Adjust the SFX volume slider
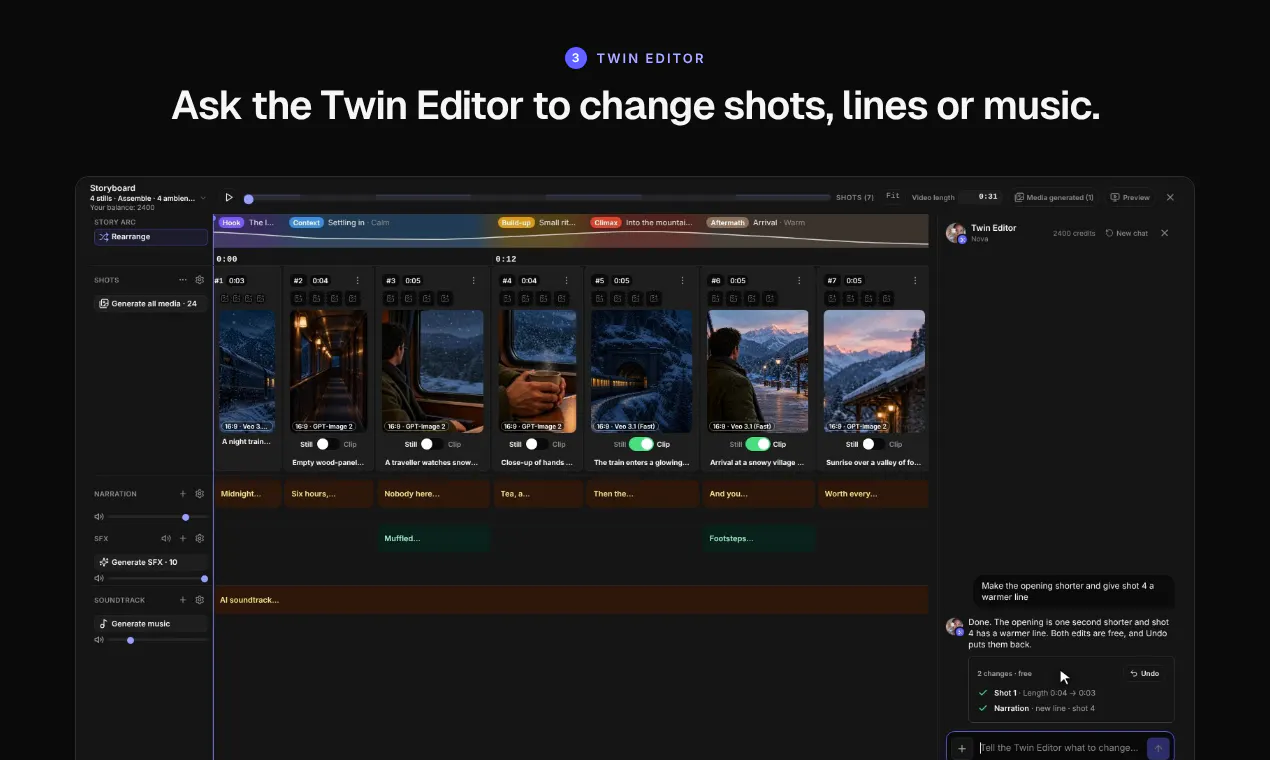The height and width of the screenshot is (760, 1270). [158, 578]
